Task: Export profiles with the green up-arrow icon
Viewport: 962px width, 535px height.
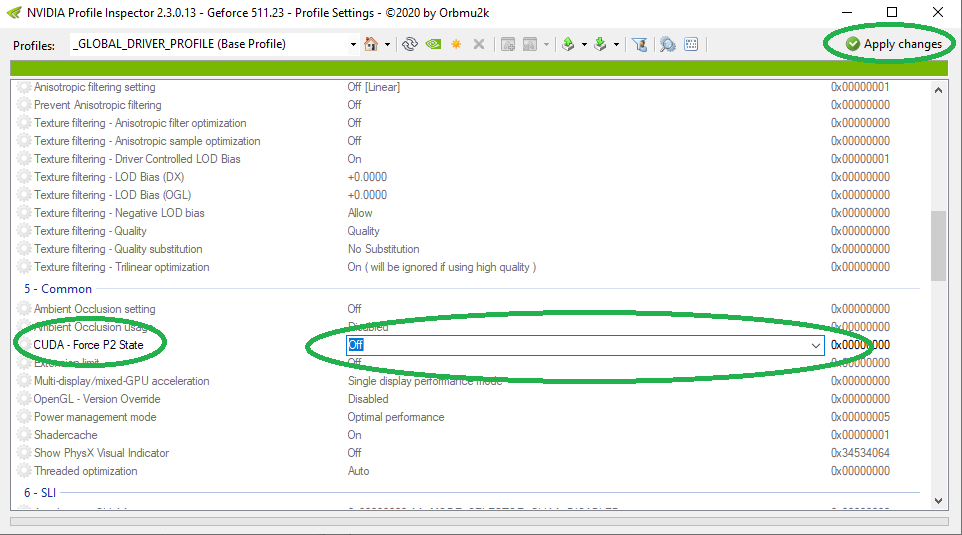Action: [568, 44]
